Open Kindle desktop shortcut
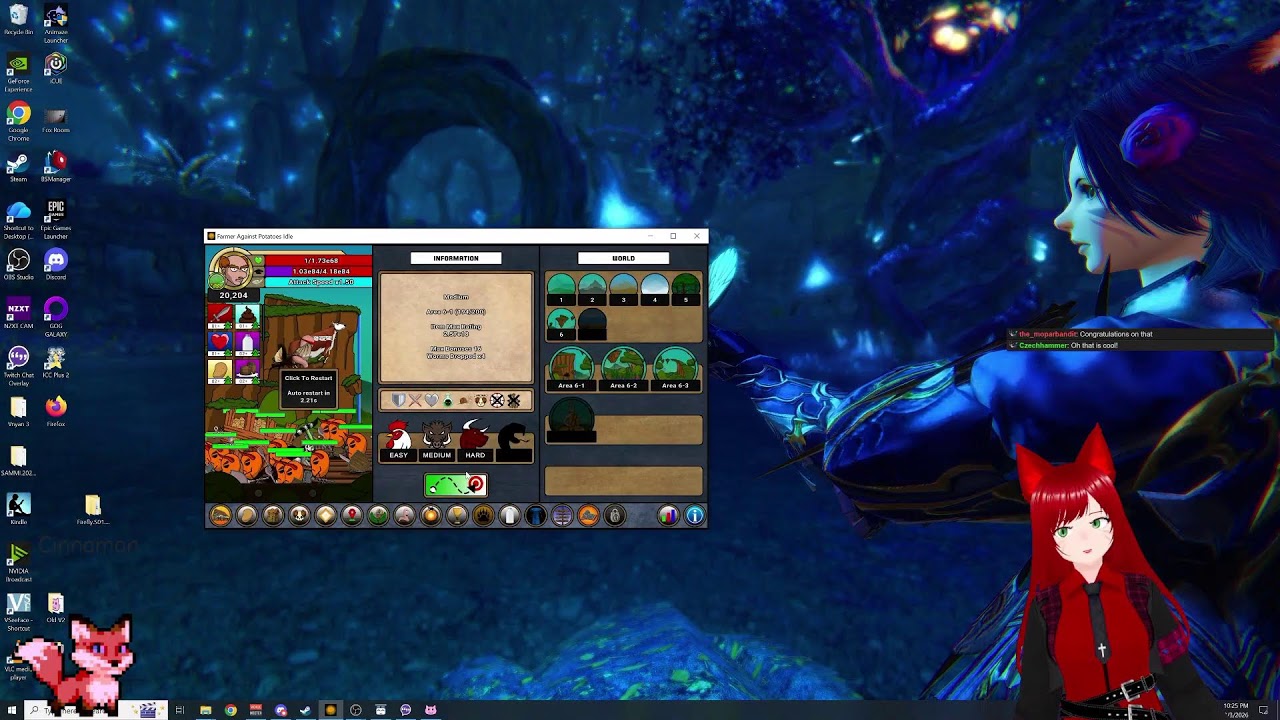This screenshot has width=1280, height=720. pyautogui.click(x=18, y=508)
